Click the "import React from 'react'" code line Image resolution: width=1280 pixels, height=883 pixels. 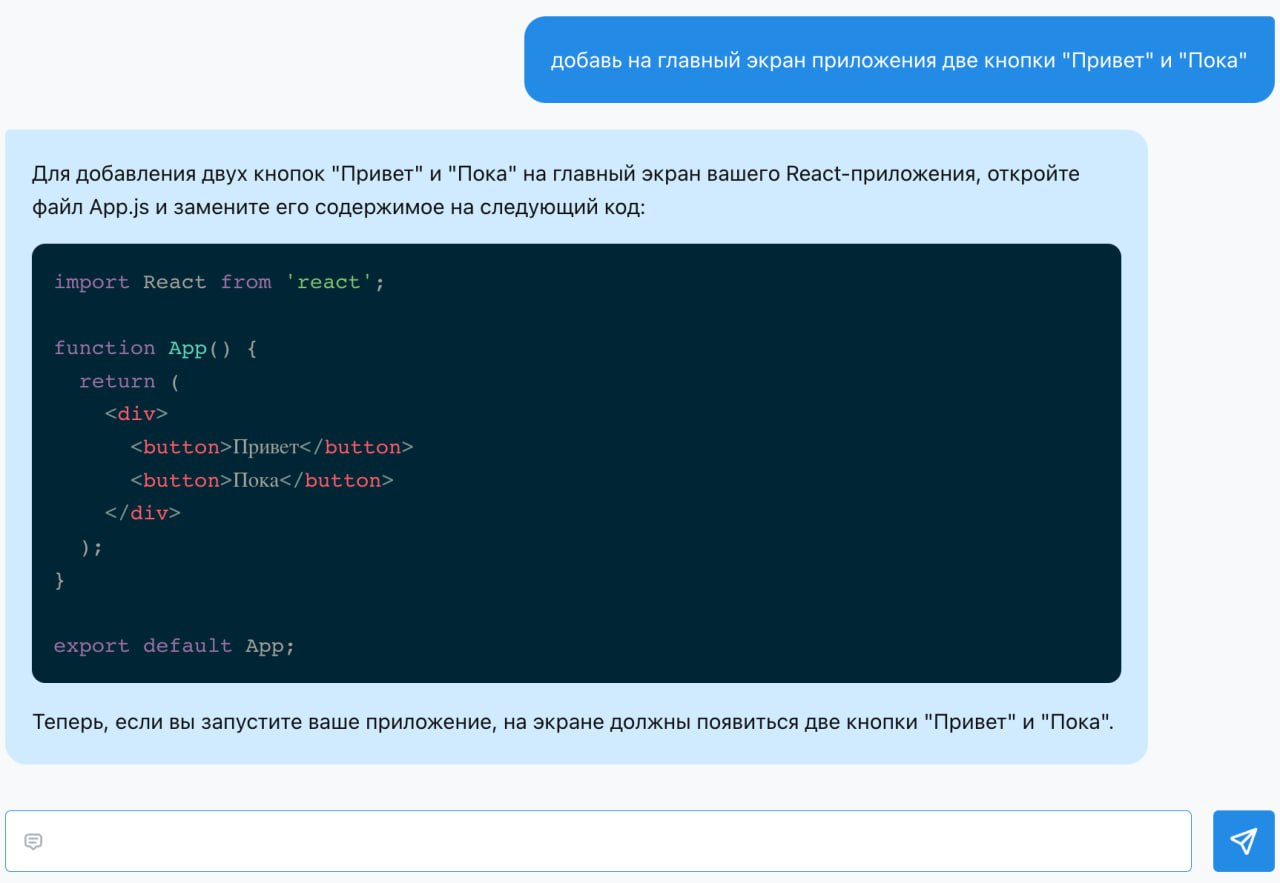(x=219, y=282)
